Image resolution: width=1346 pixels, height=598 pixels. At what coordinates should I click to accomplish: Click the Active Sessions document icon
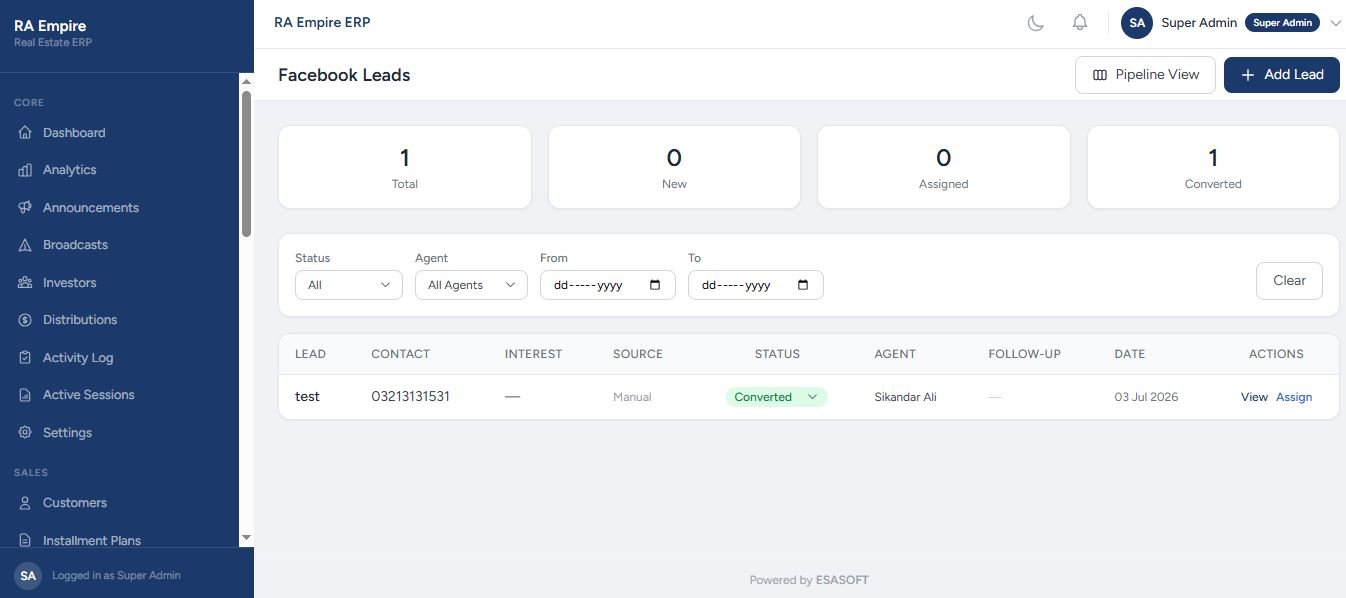click(25, 395)
